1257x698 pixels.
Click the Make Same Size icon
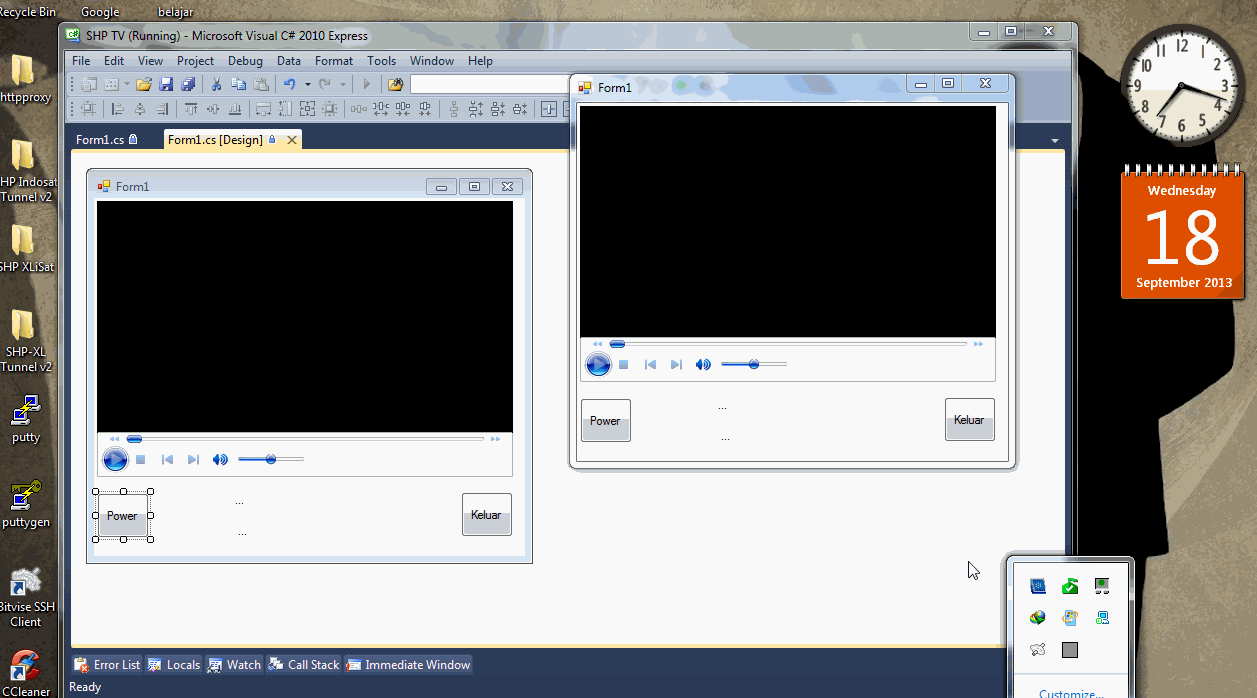[x=307, y=109]
